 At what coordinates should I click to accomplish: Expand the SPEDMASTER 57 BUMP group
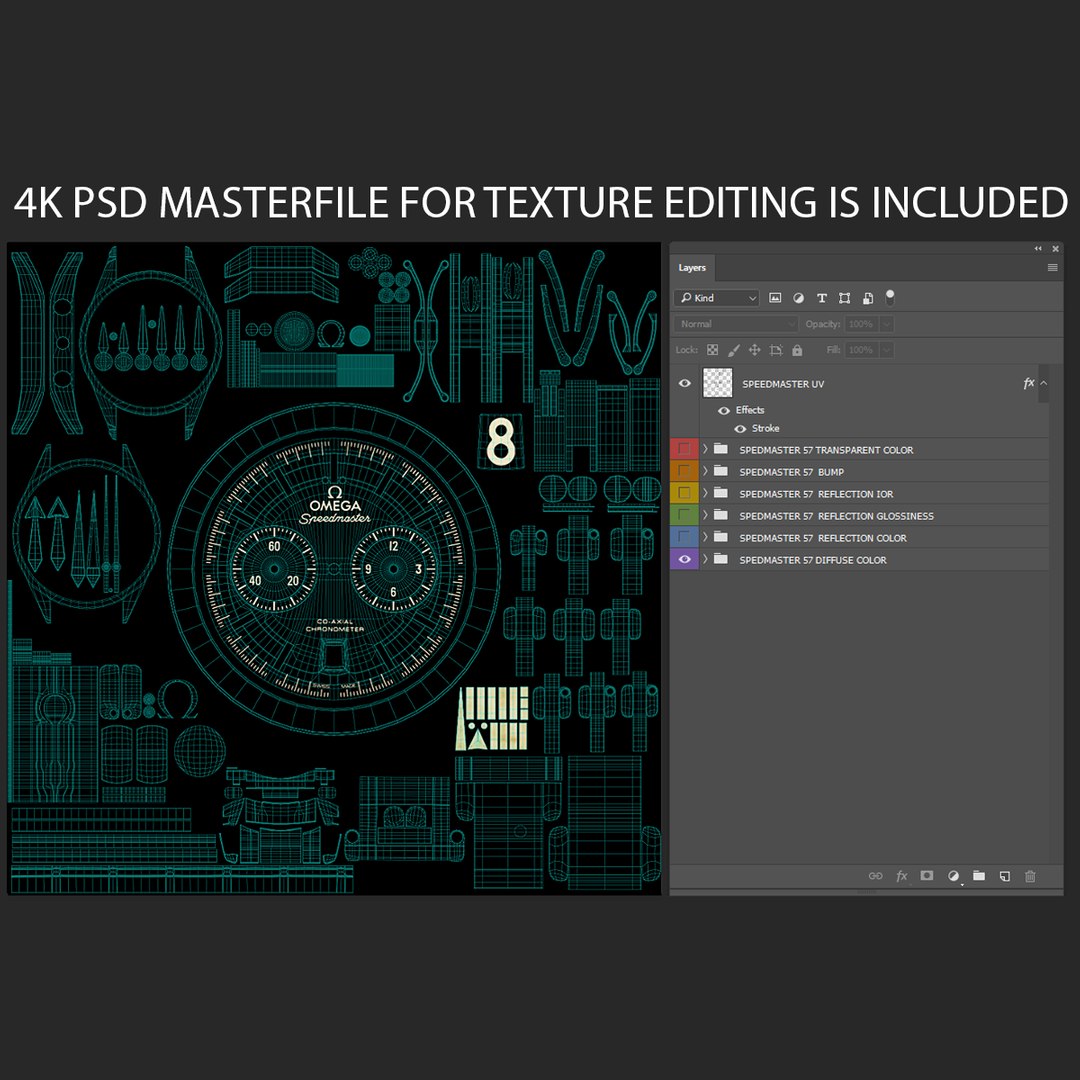click(x=705, y=471)
